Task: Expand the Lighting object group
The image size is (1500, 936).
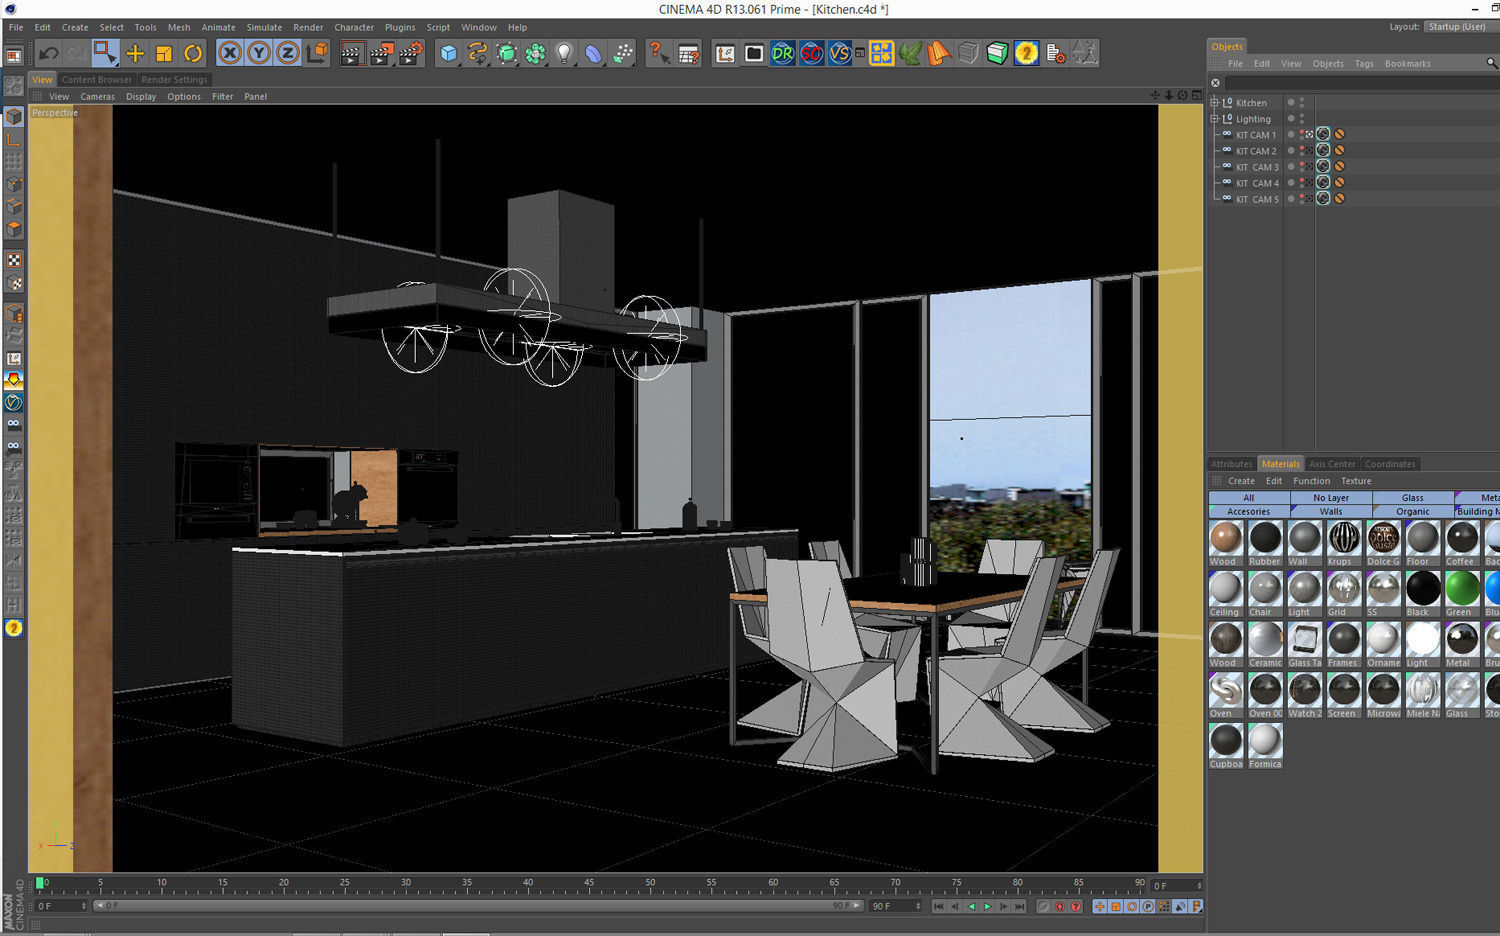Action: pos(1215,119)
